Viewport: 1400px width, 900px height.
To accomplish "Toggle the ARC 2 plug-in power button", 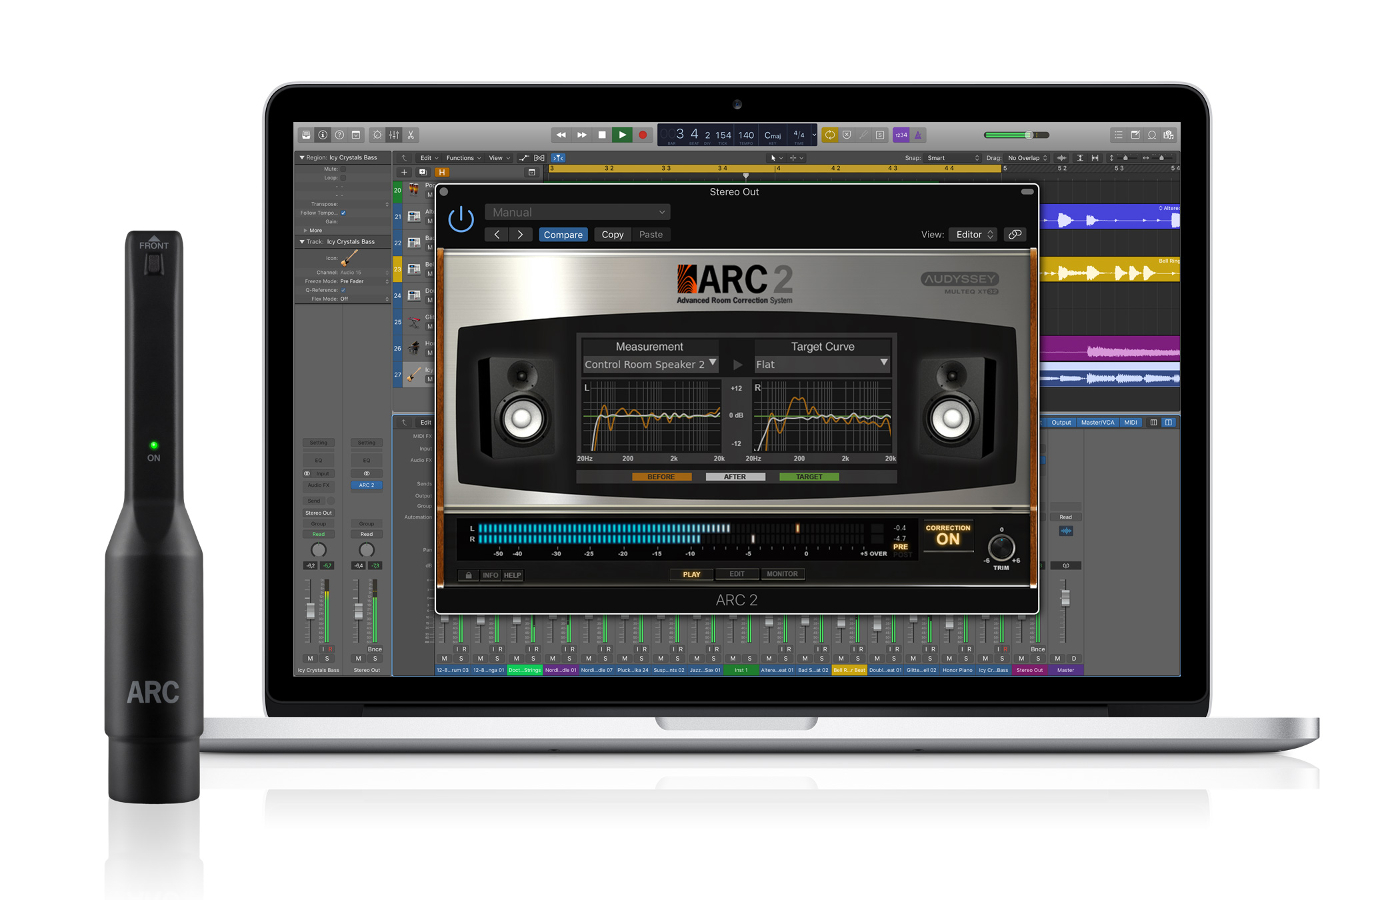I will coord(461,220).
